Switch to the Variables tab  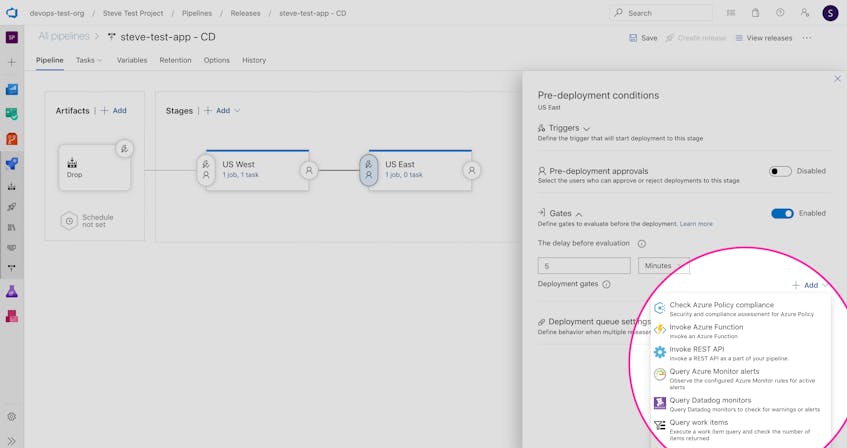[x=132, y=60]
